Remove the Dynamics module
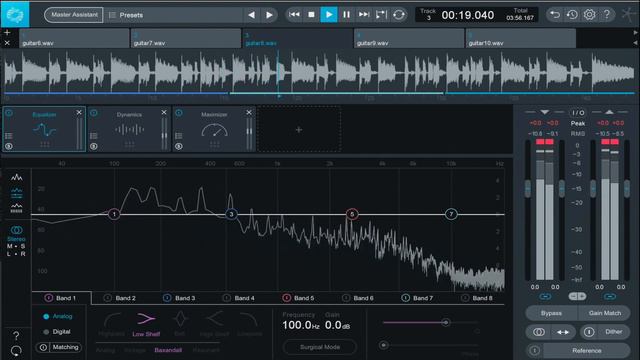 pos(164,112)
